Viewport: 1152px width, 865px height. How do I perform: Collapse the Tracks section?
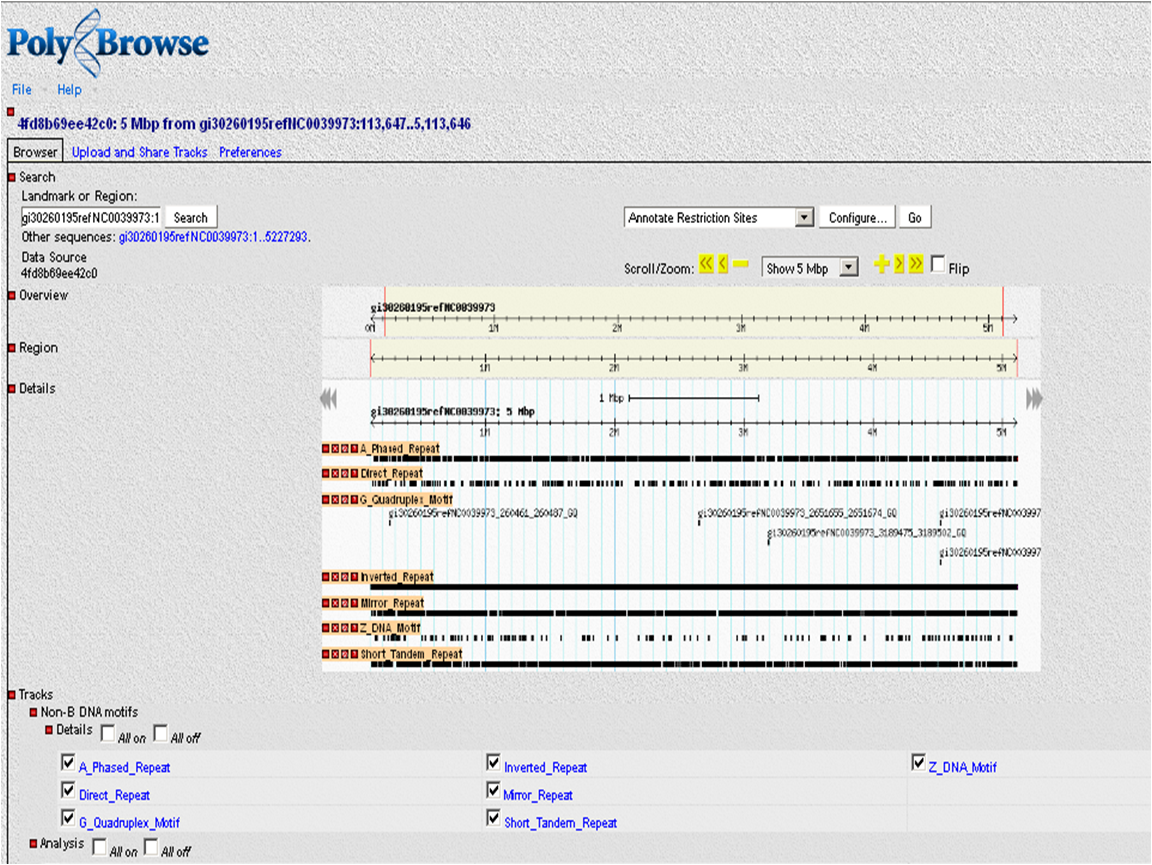click(x=12, y=694)
